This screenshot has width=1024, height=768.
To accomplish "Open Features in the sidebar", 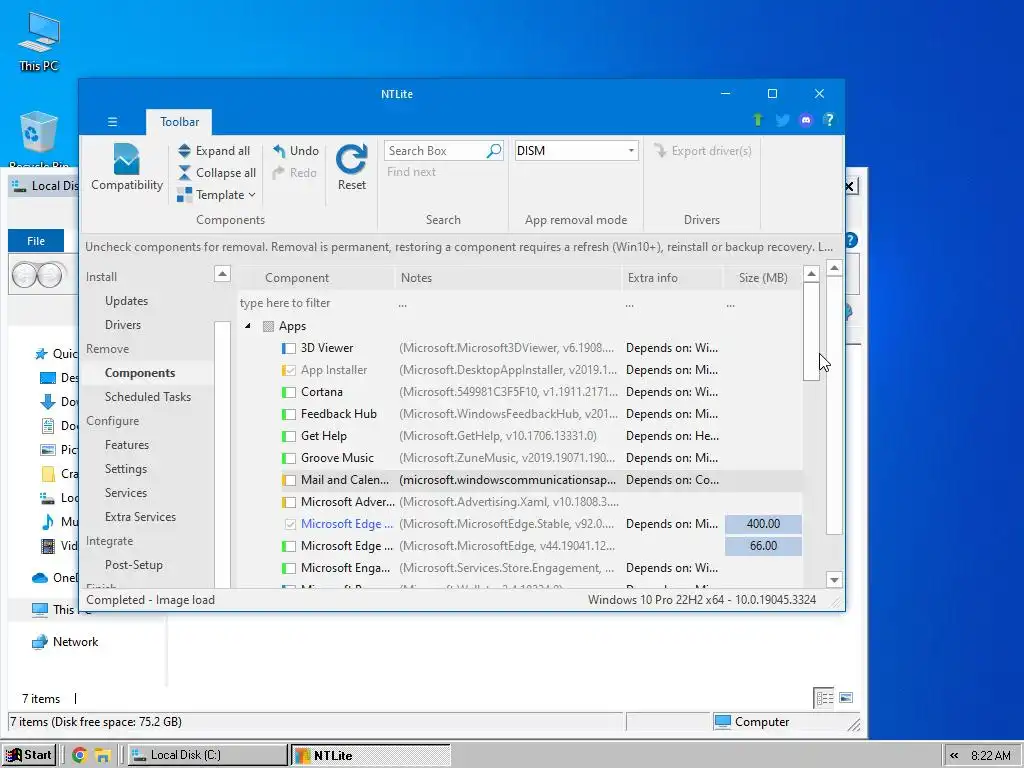I will (x=127, y=445).
